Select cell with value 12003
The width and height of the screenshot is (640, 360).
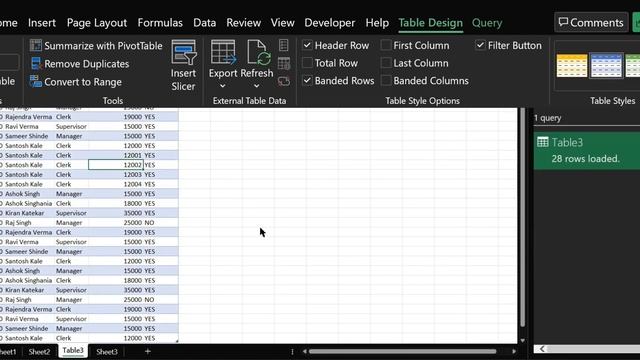tap(116, 174)
